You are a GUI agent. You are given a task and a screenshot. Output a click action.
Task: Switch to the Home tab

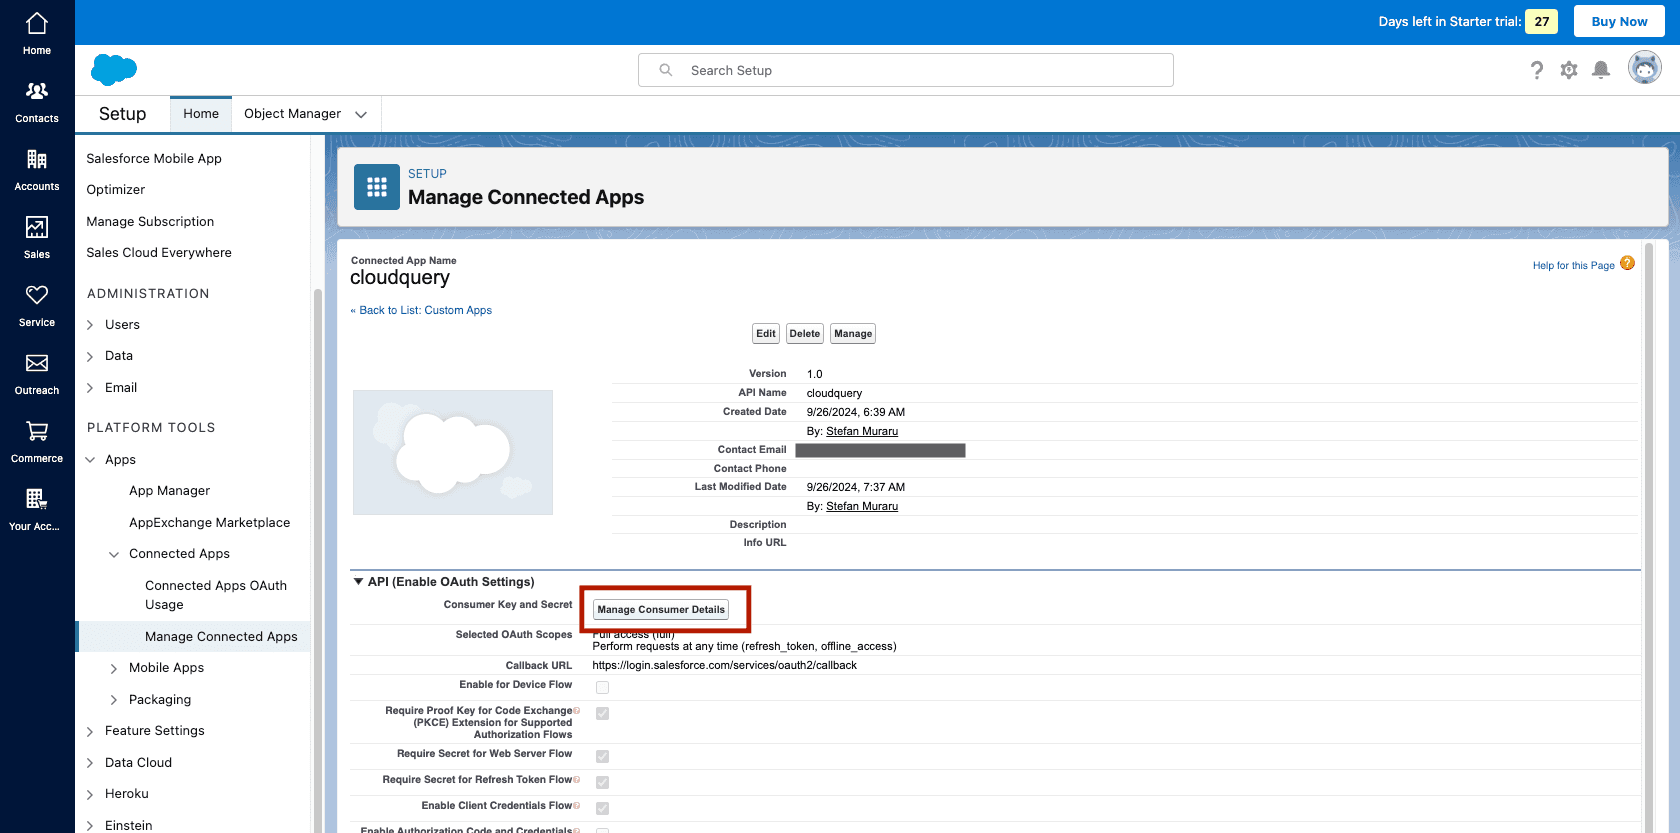(201, 114)
